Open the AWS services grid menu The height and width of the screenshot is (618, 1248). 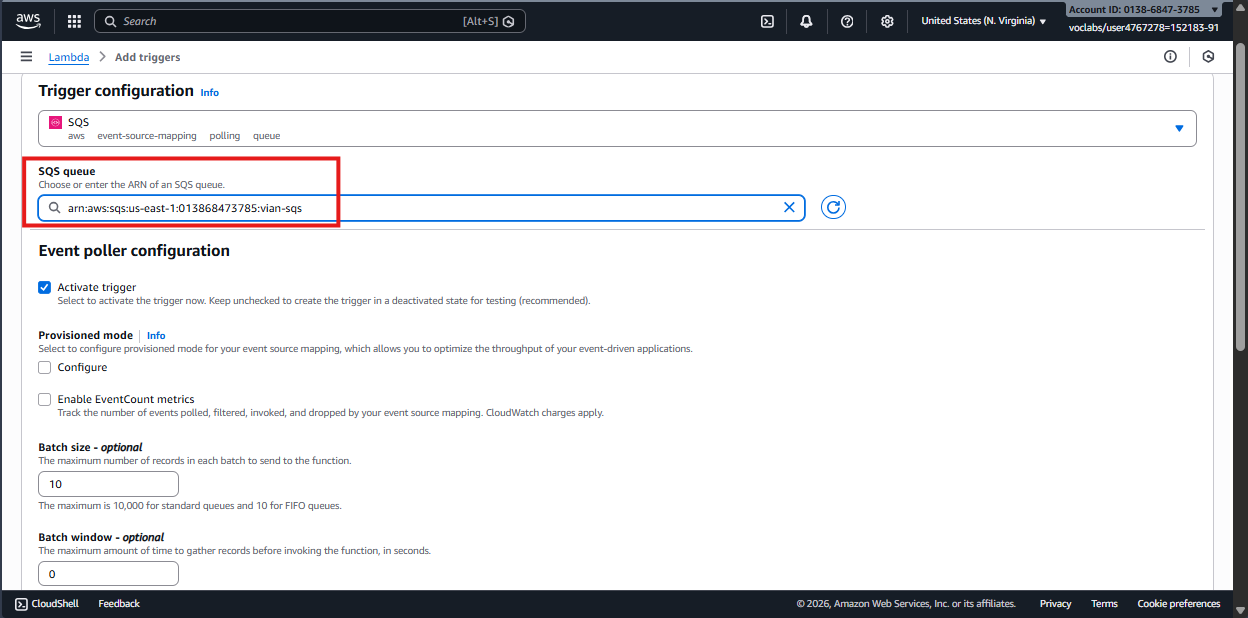tap(74, 20)
